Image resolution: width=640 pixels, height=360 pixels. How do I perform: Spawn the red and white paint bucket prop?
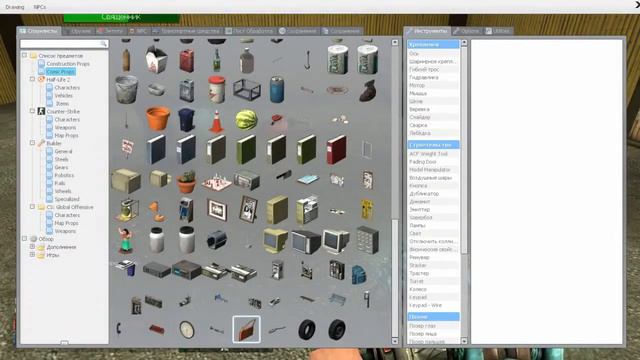(217, 89)
